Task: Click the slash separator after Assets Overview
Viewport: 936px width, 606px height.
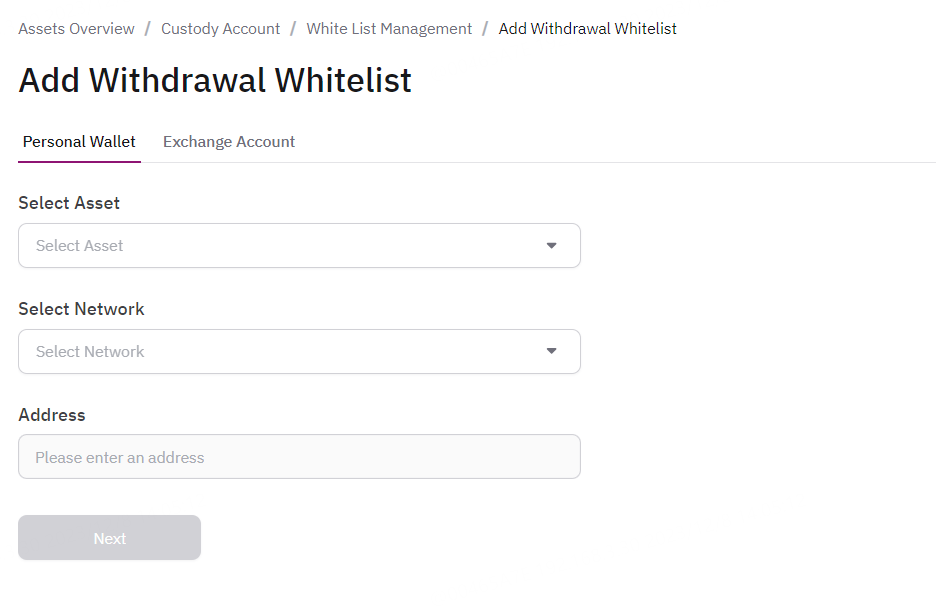Action: (148, 29)
